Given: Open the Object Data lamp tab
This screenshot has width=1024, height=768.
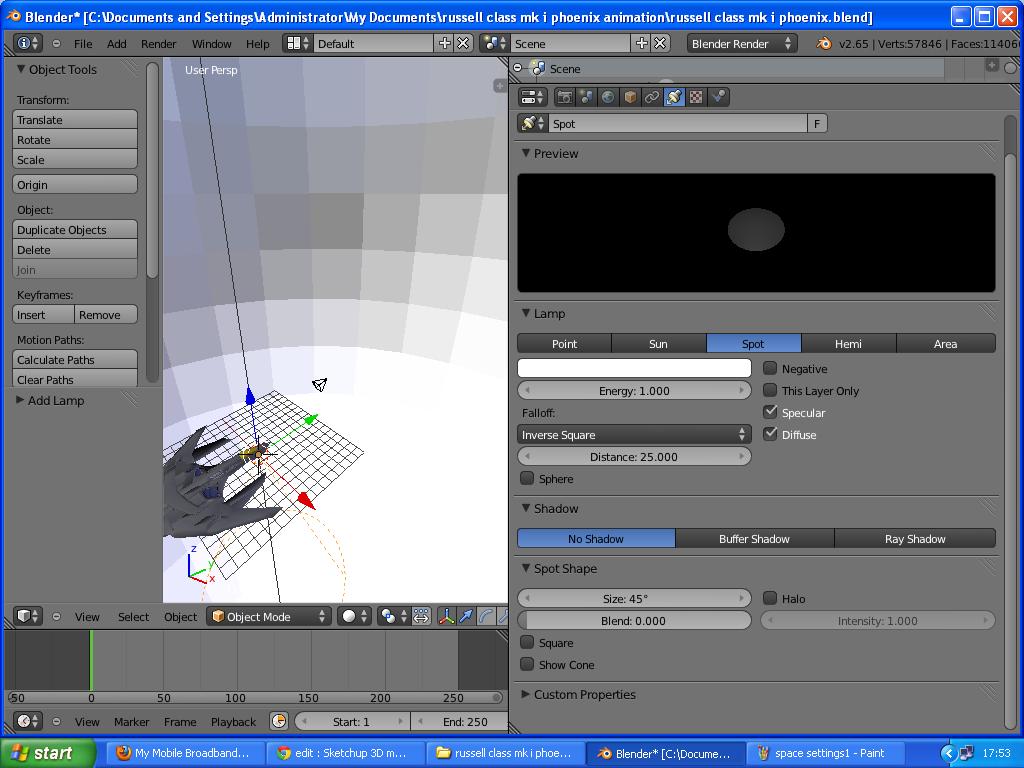Looking at the screenshot, I should click(674, 97).
